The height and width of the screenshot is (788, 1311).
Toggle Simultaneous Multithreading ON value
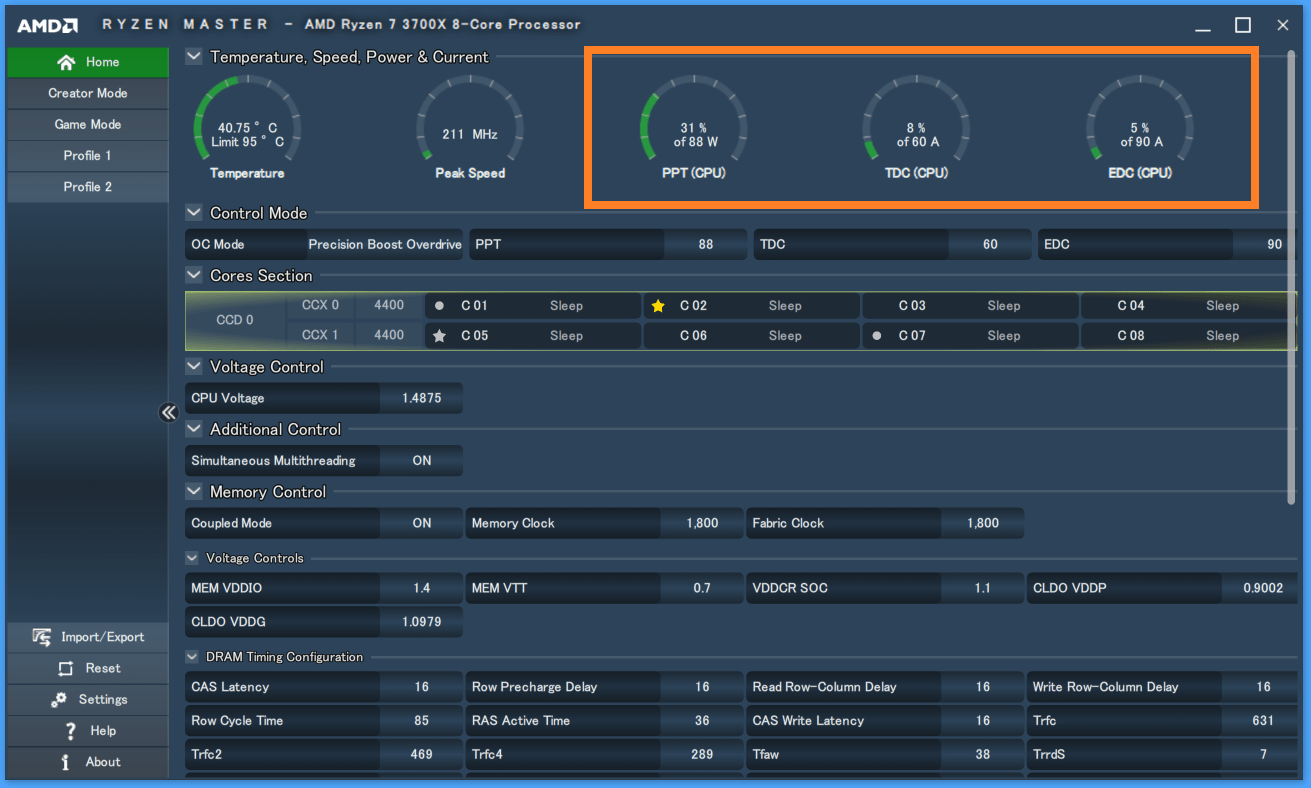[422, 461]
